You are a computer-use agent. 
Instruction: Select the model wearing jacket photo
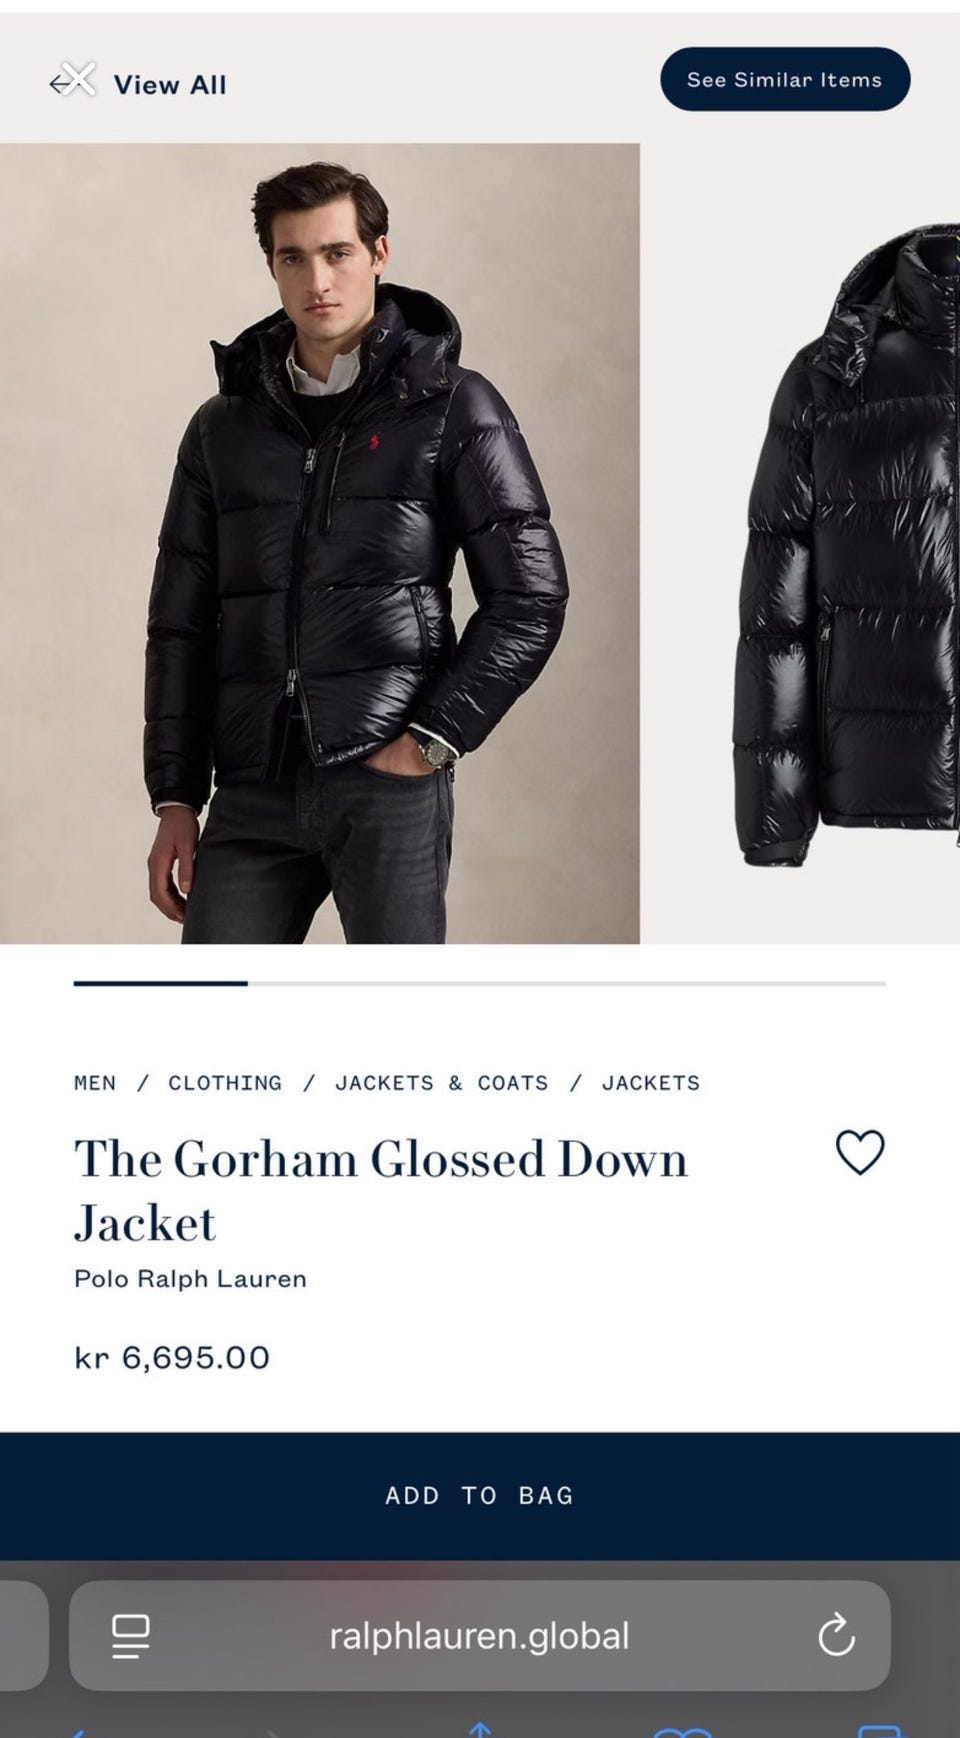(x=320, y=543)
